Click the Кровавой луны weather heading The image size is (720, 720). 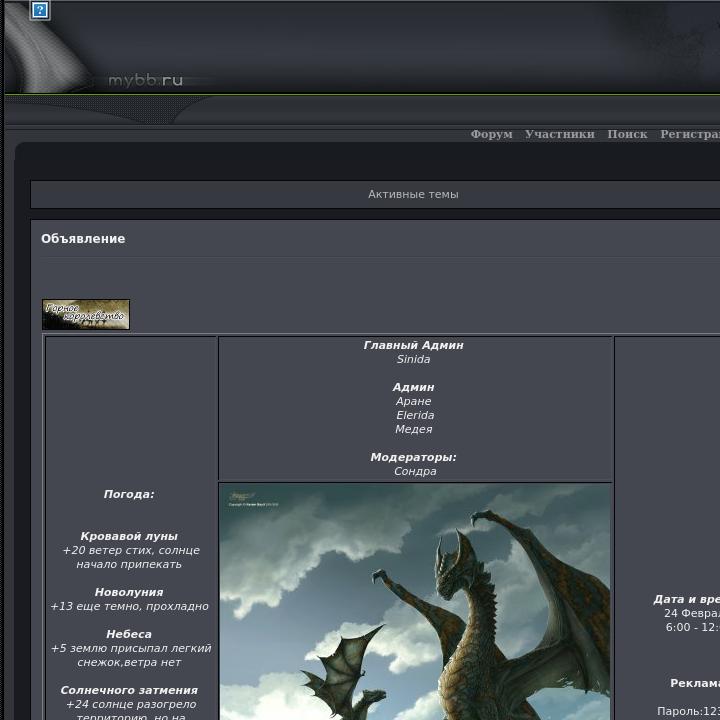click(x=129, y=536)
